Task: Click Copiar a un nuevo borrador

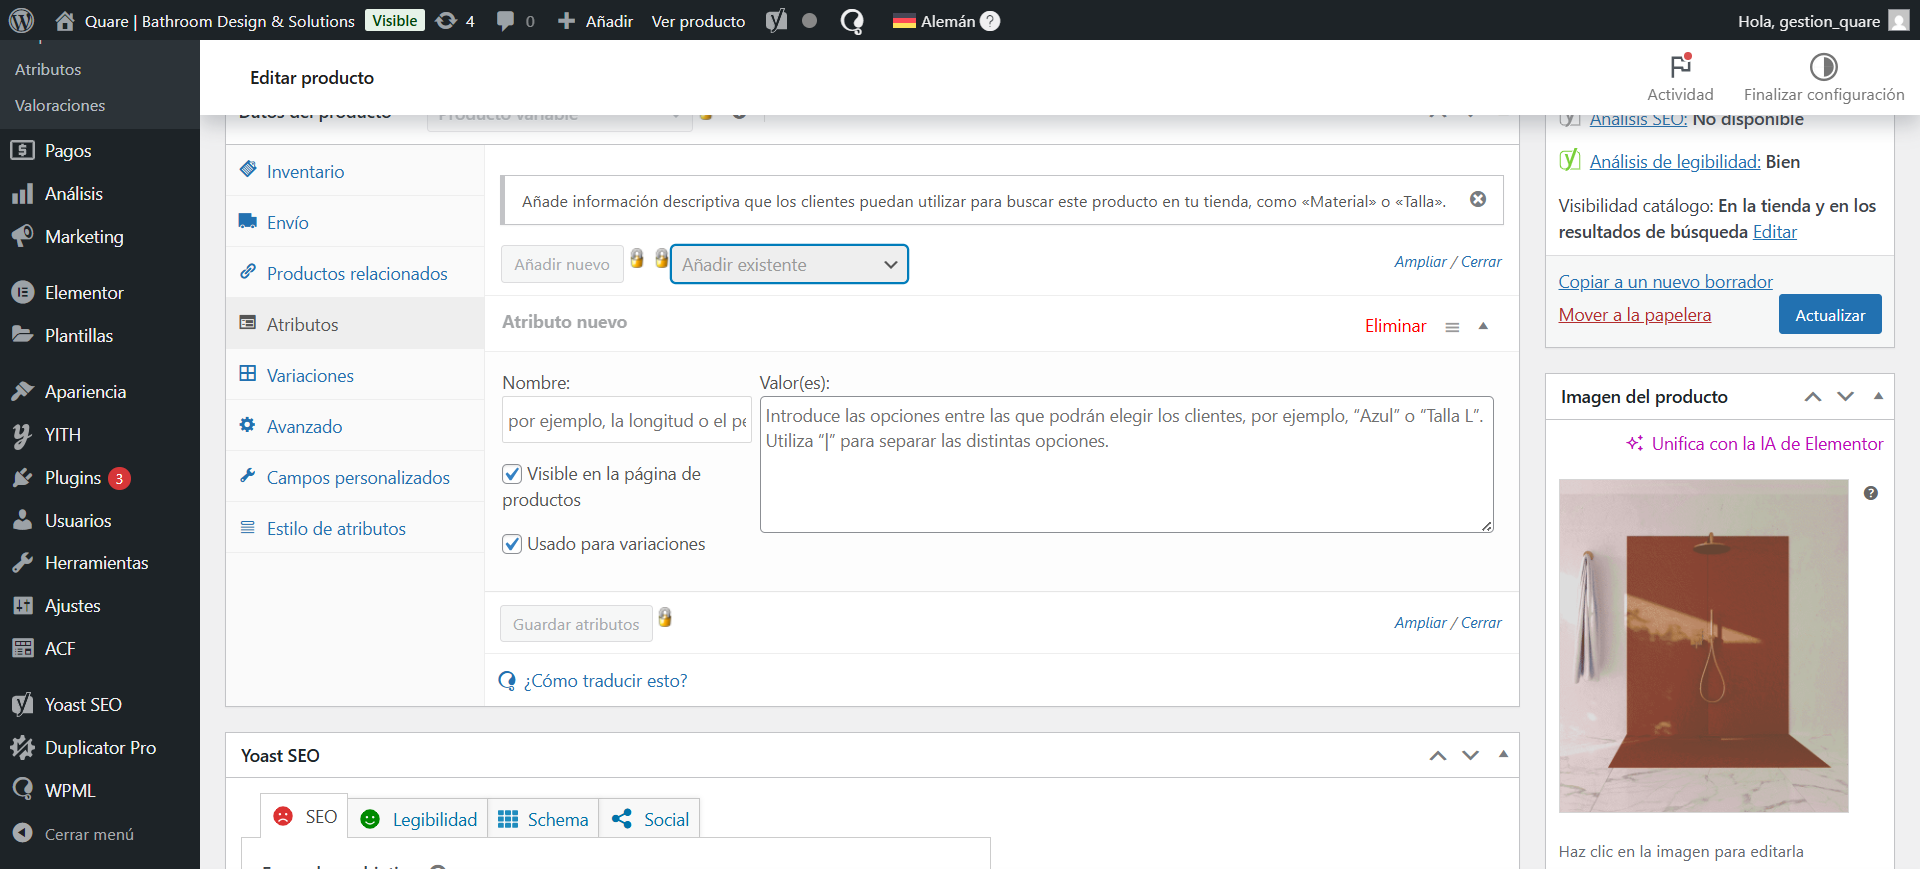Action: [1665, 282]
